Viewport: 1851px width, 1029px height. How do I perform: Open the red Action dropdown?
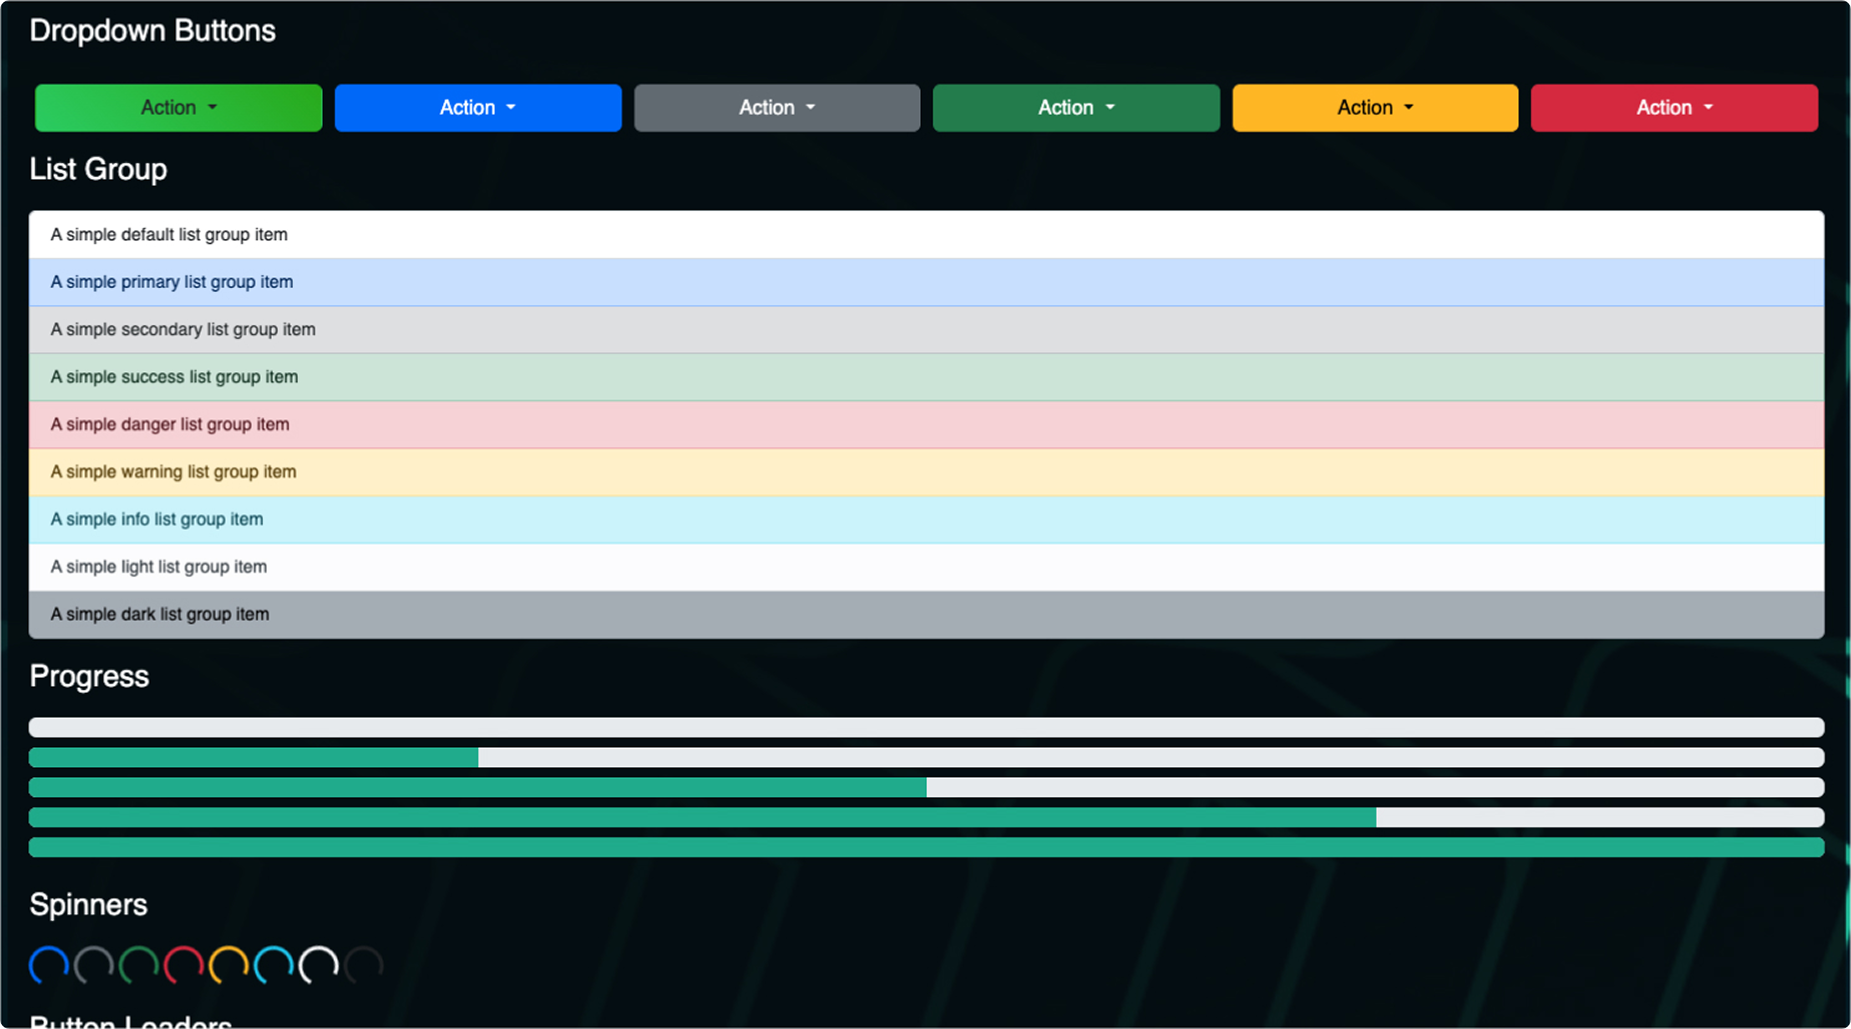[1674, 108]
